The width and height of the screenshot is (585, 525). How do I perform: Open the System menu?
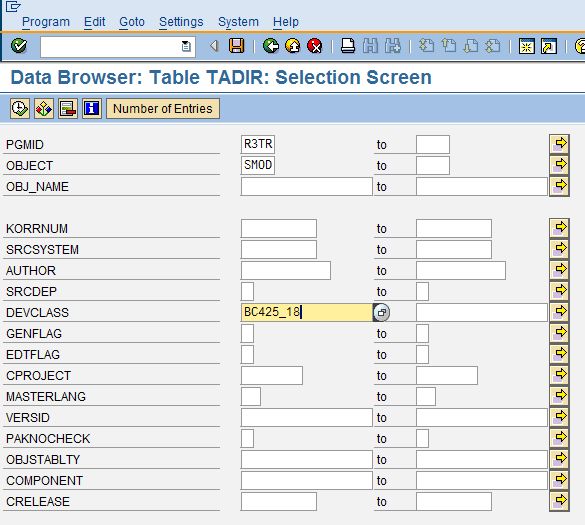coord(238,22)
